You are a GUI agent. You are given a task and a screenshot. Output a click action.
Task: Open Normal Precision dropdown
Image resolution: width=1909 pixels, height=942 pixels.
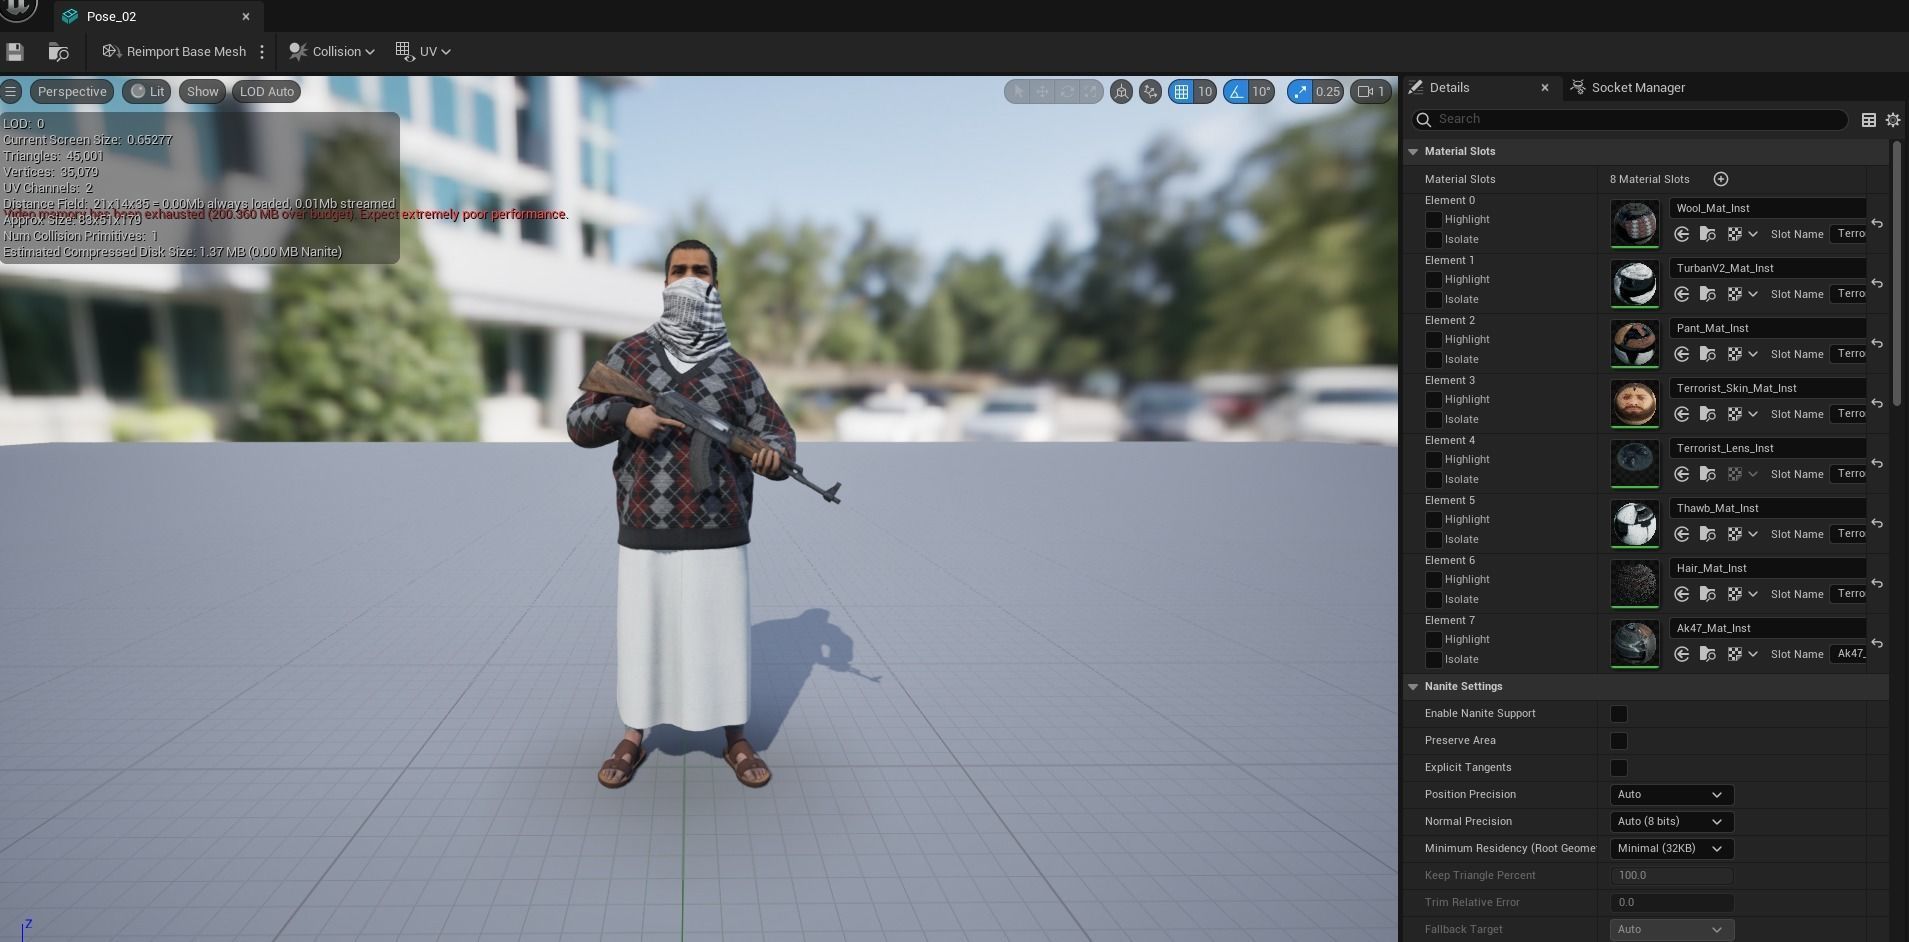1671,821
